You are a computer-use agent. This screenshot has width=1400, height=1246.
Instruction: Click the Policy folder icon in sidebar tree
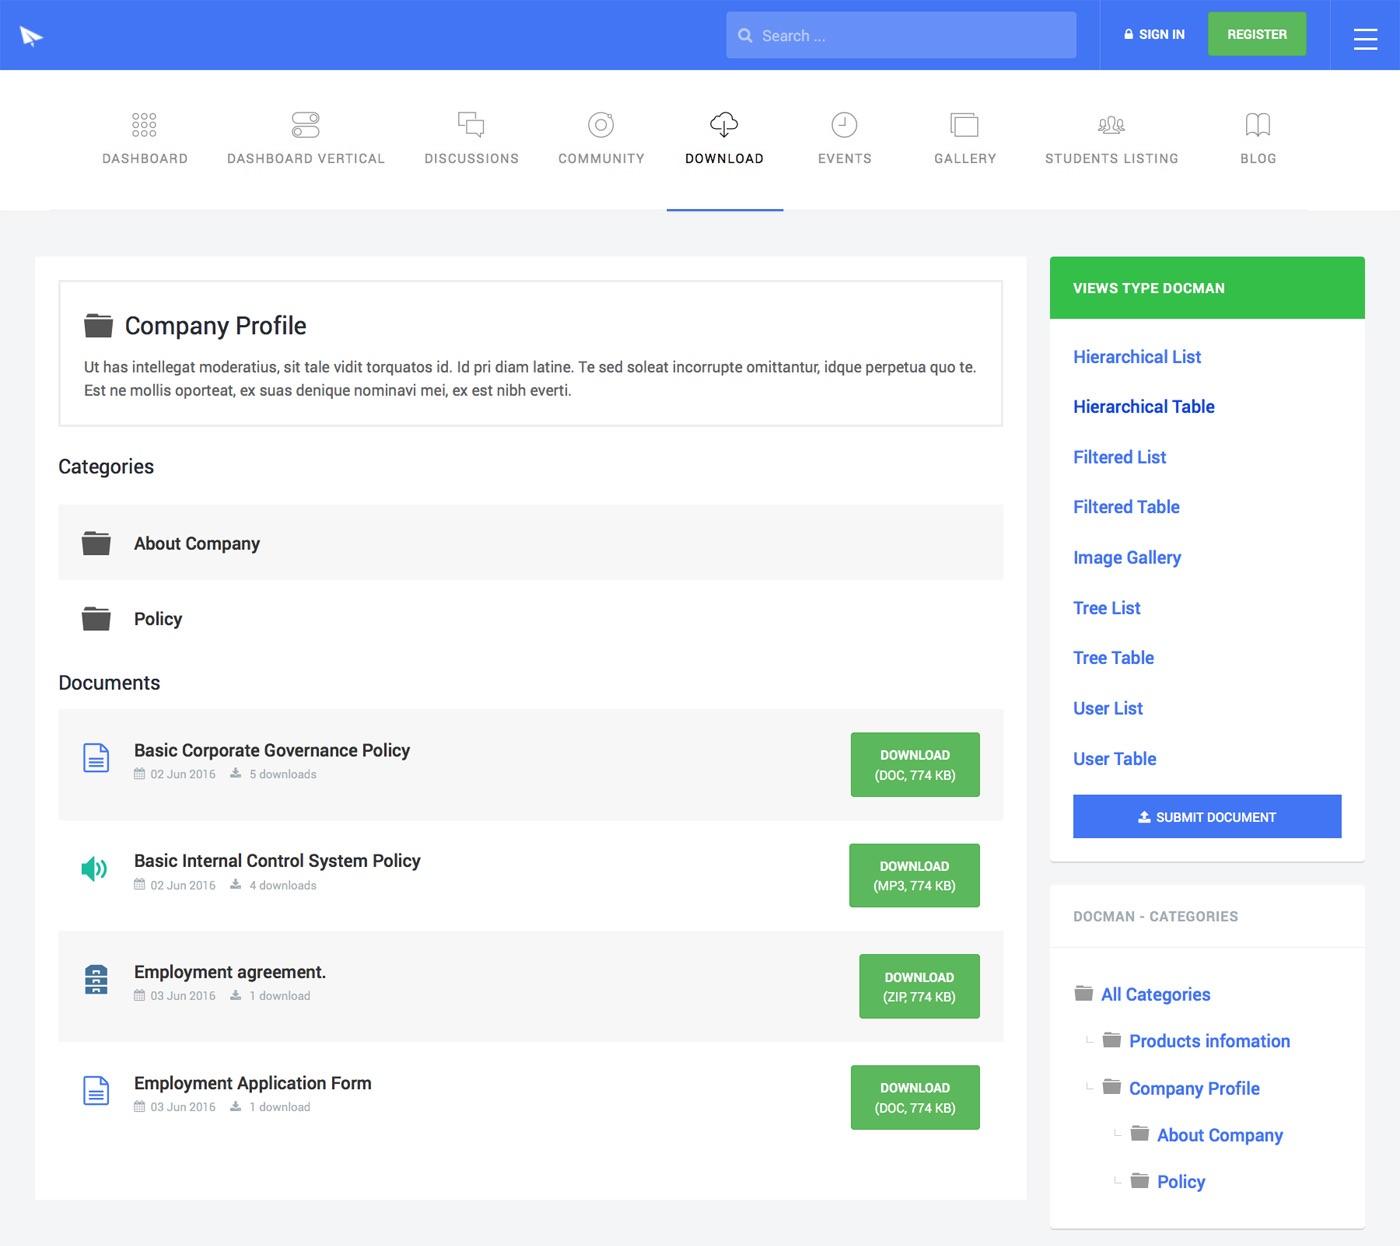pos(1140,1181)
